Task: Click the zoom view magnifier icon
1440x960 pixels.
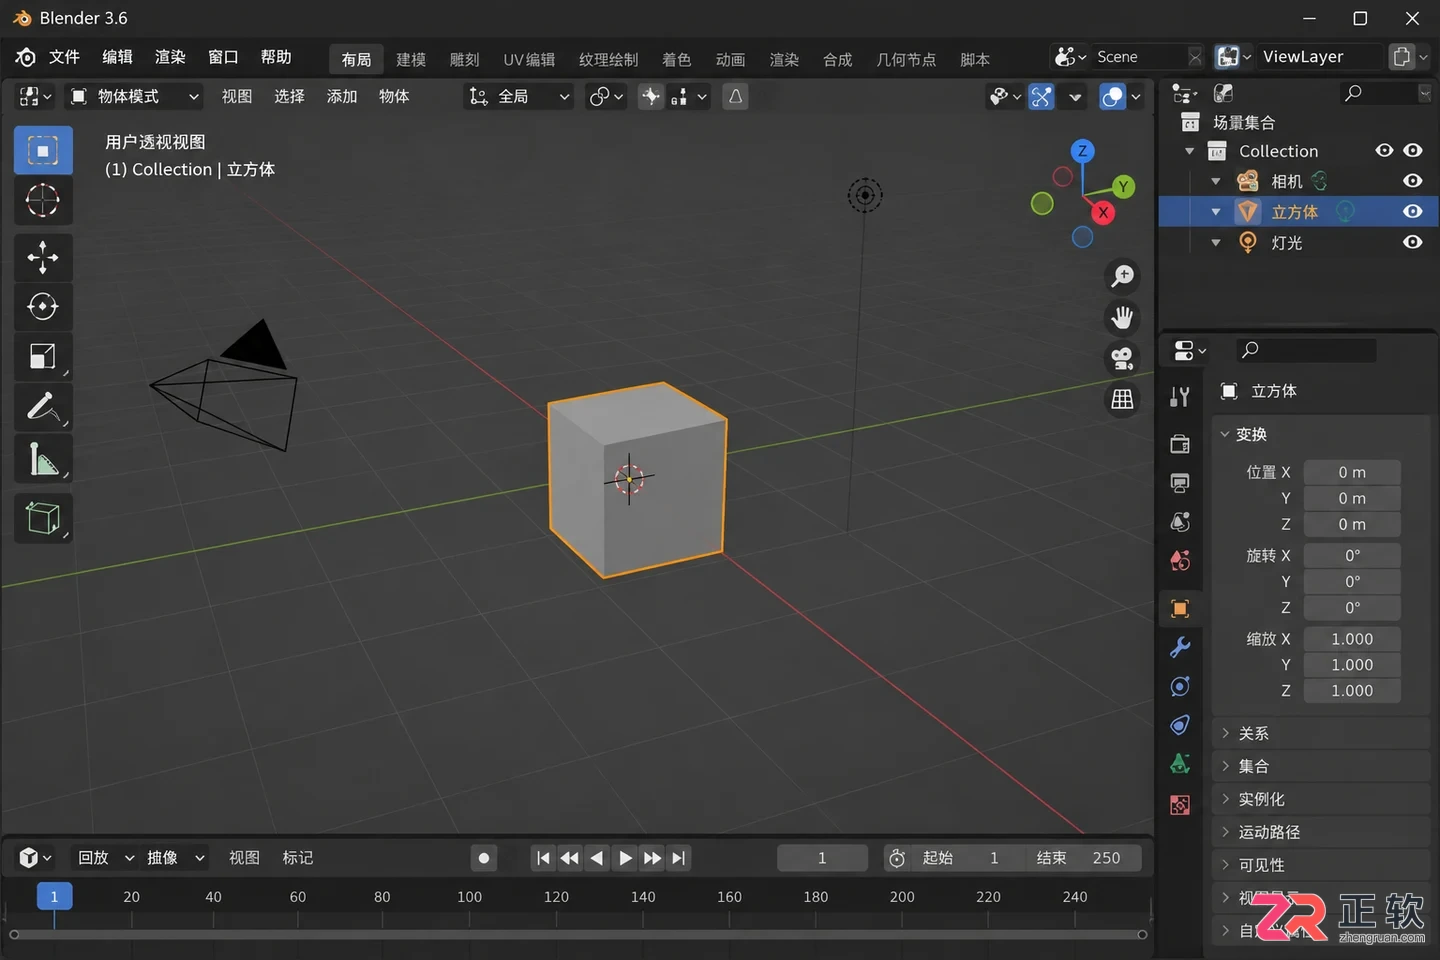Action: pos(1122,276)
